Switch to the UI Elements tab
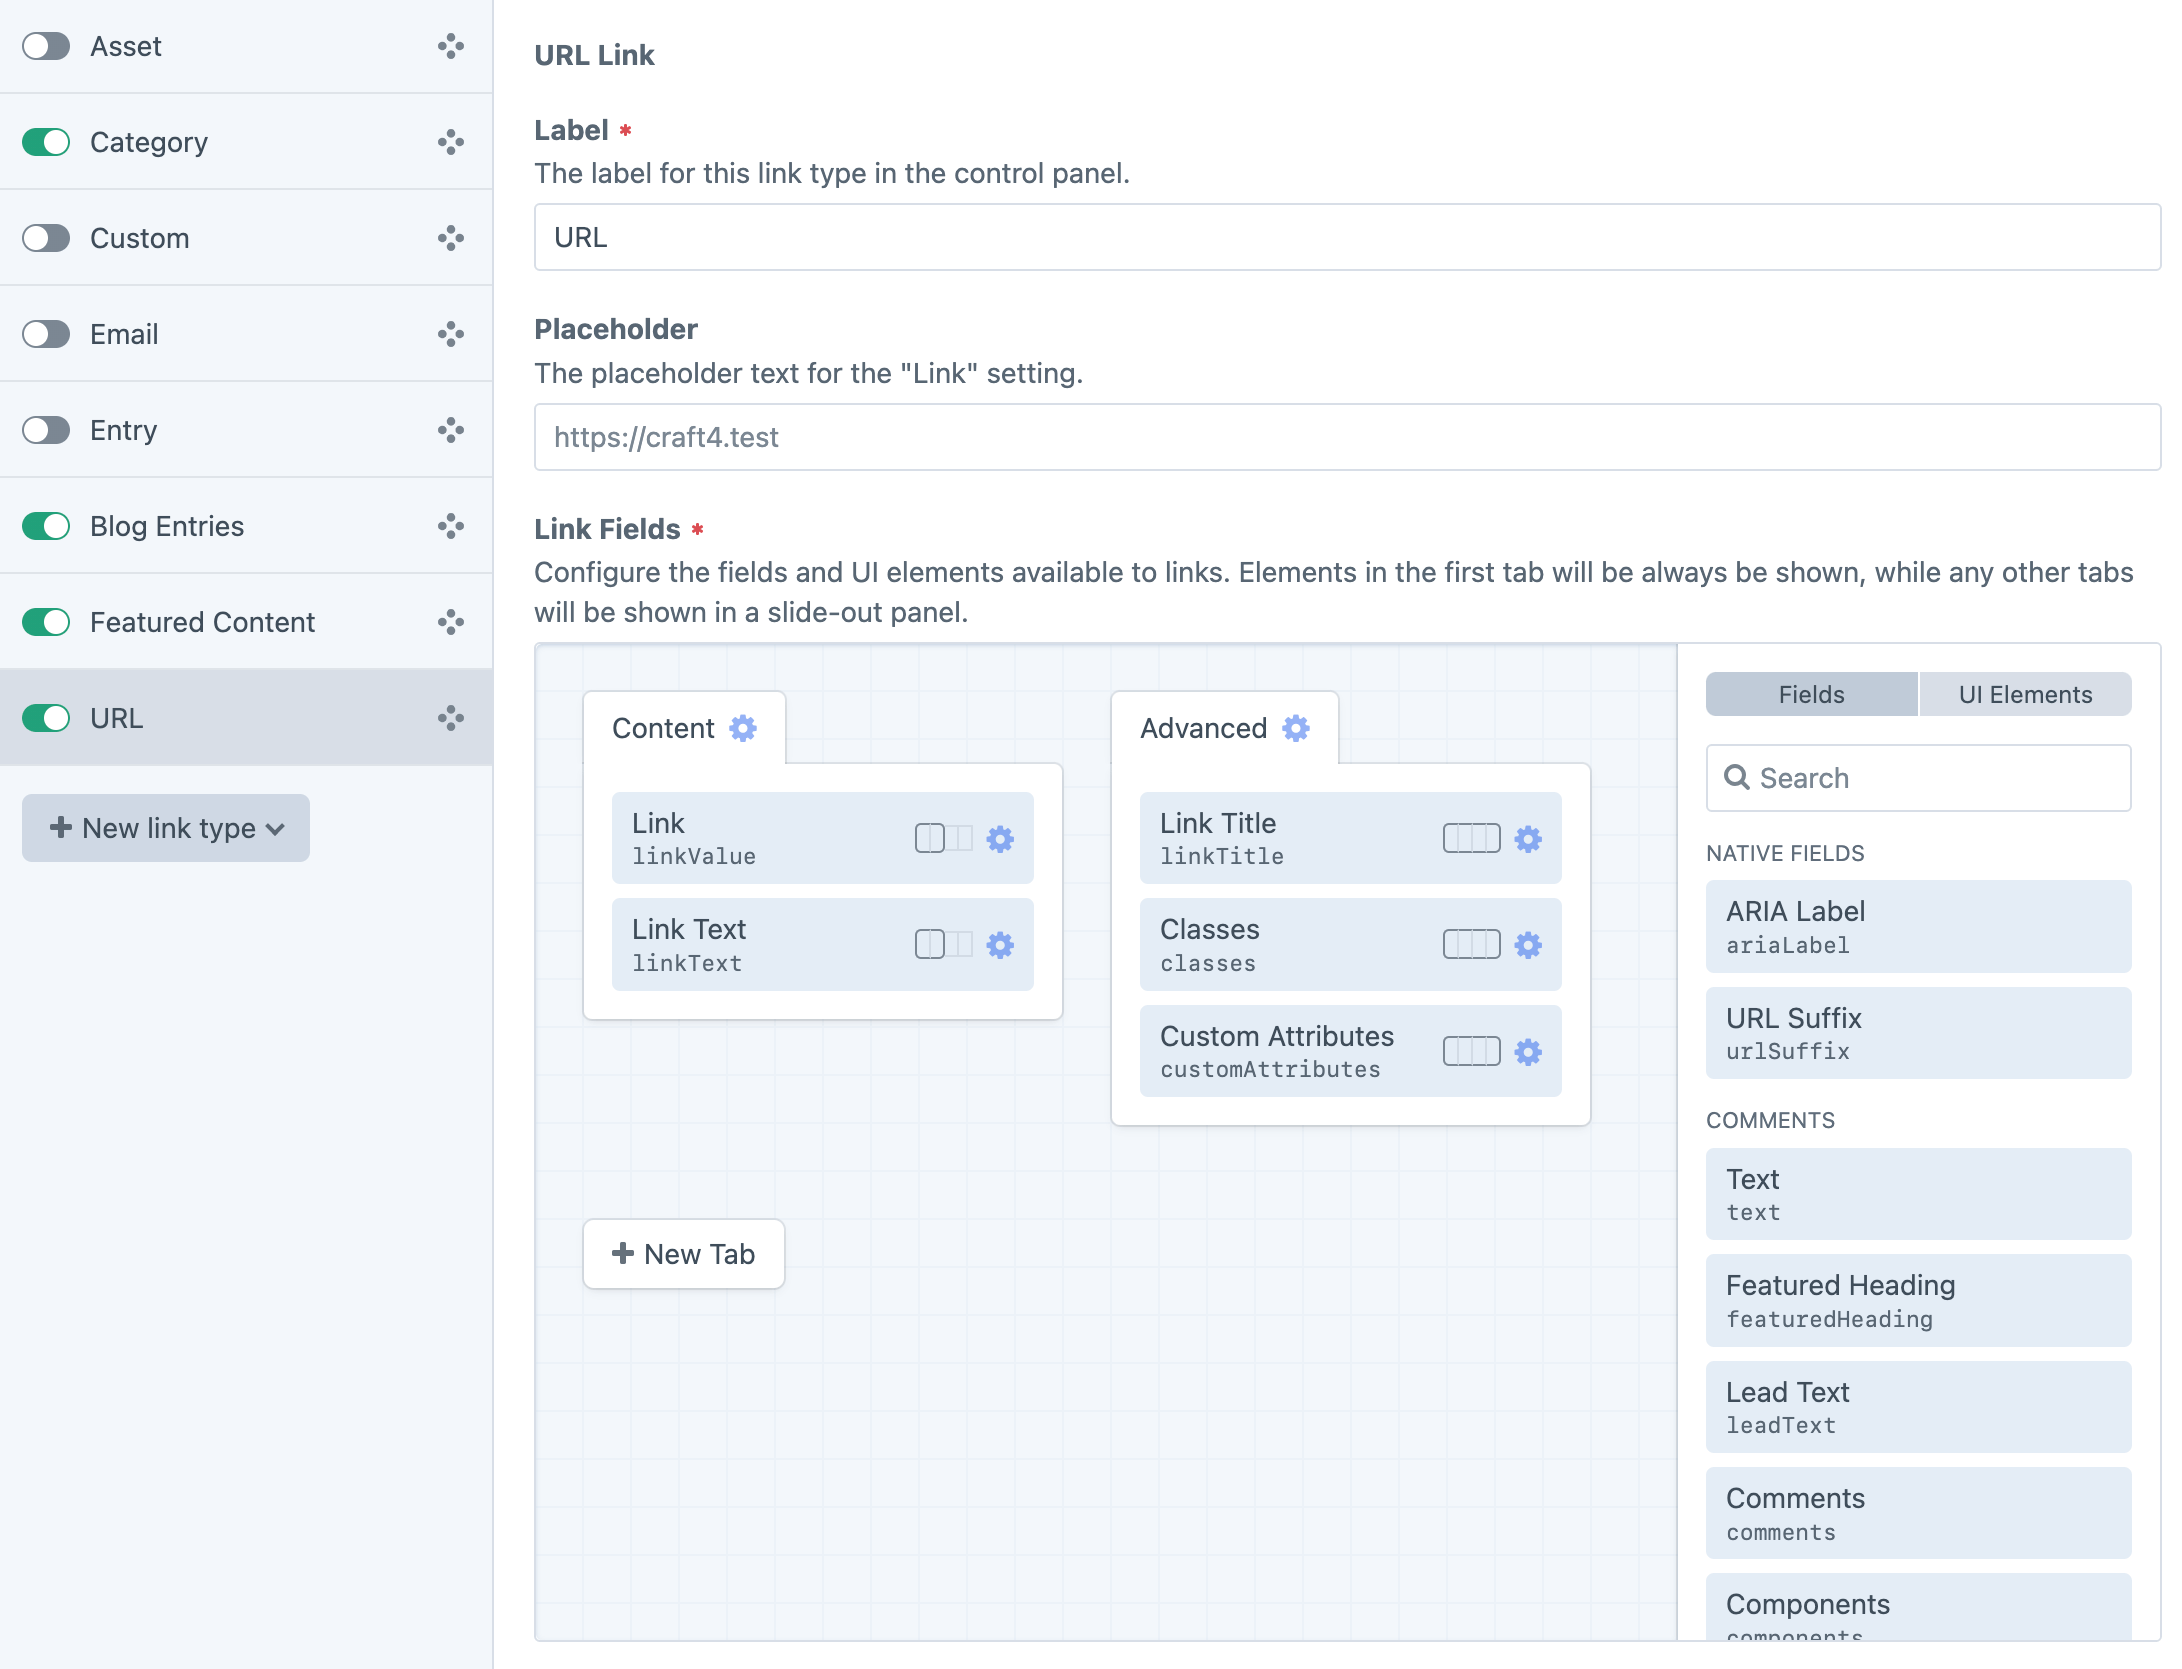This screenshot has width=2182, height=1669. (2024, 694)
